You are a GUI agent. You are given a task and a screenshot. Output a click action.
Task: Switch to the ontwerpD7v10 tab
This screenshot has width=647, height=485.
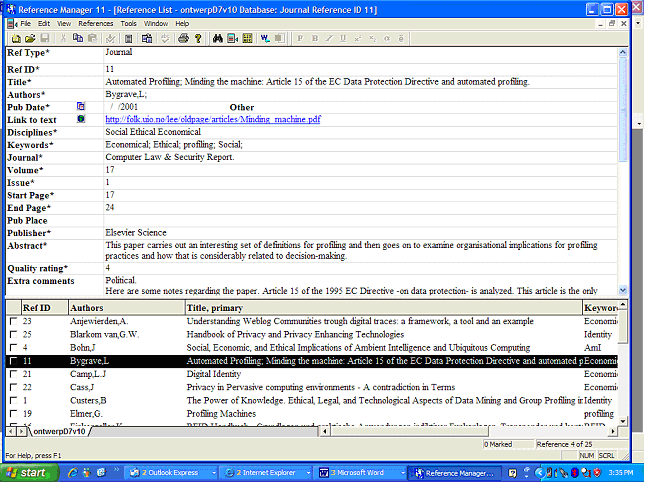point(59,432)
